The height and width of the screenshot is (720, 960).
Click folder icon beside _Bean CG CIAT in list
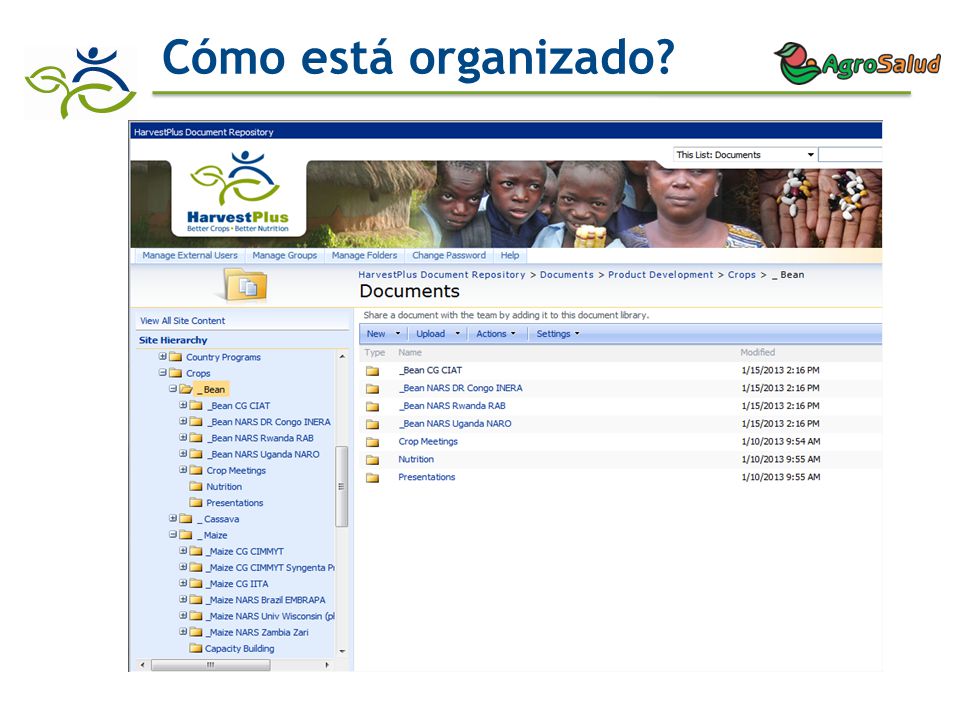click(x=372, y=371)
